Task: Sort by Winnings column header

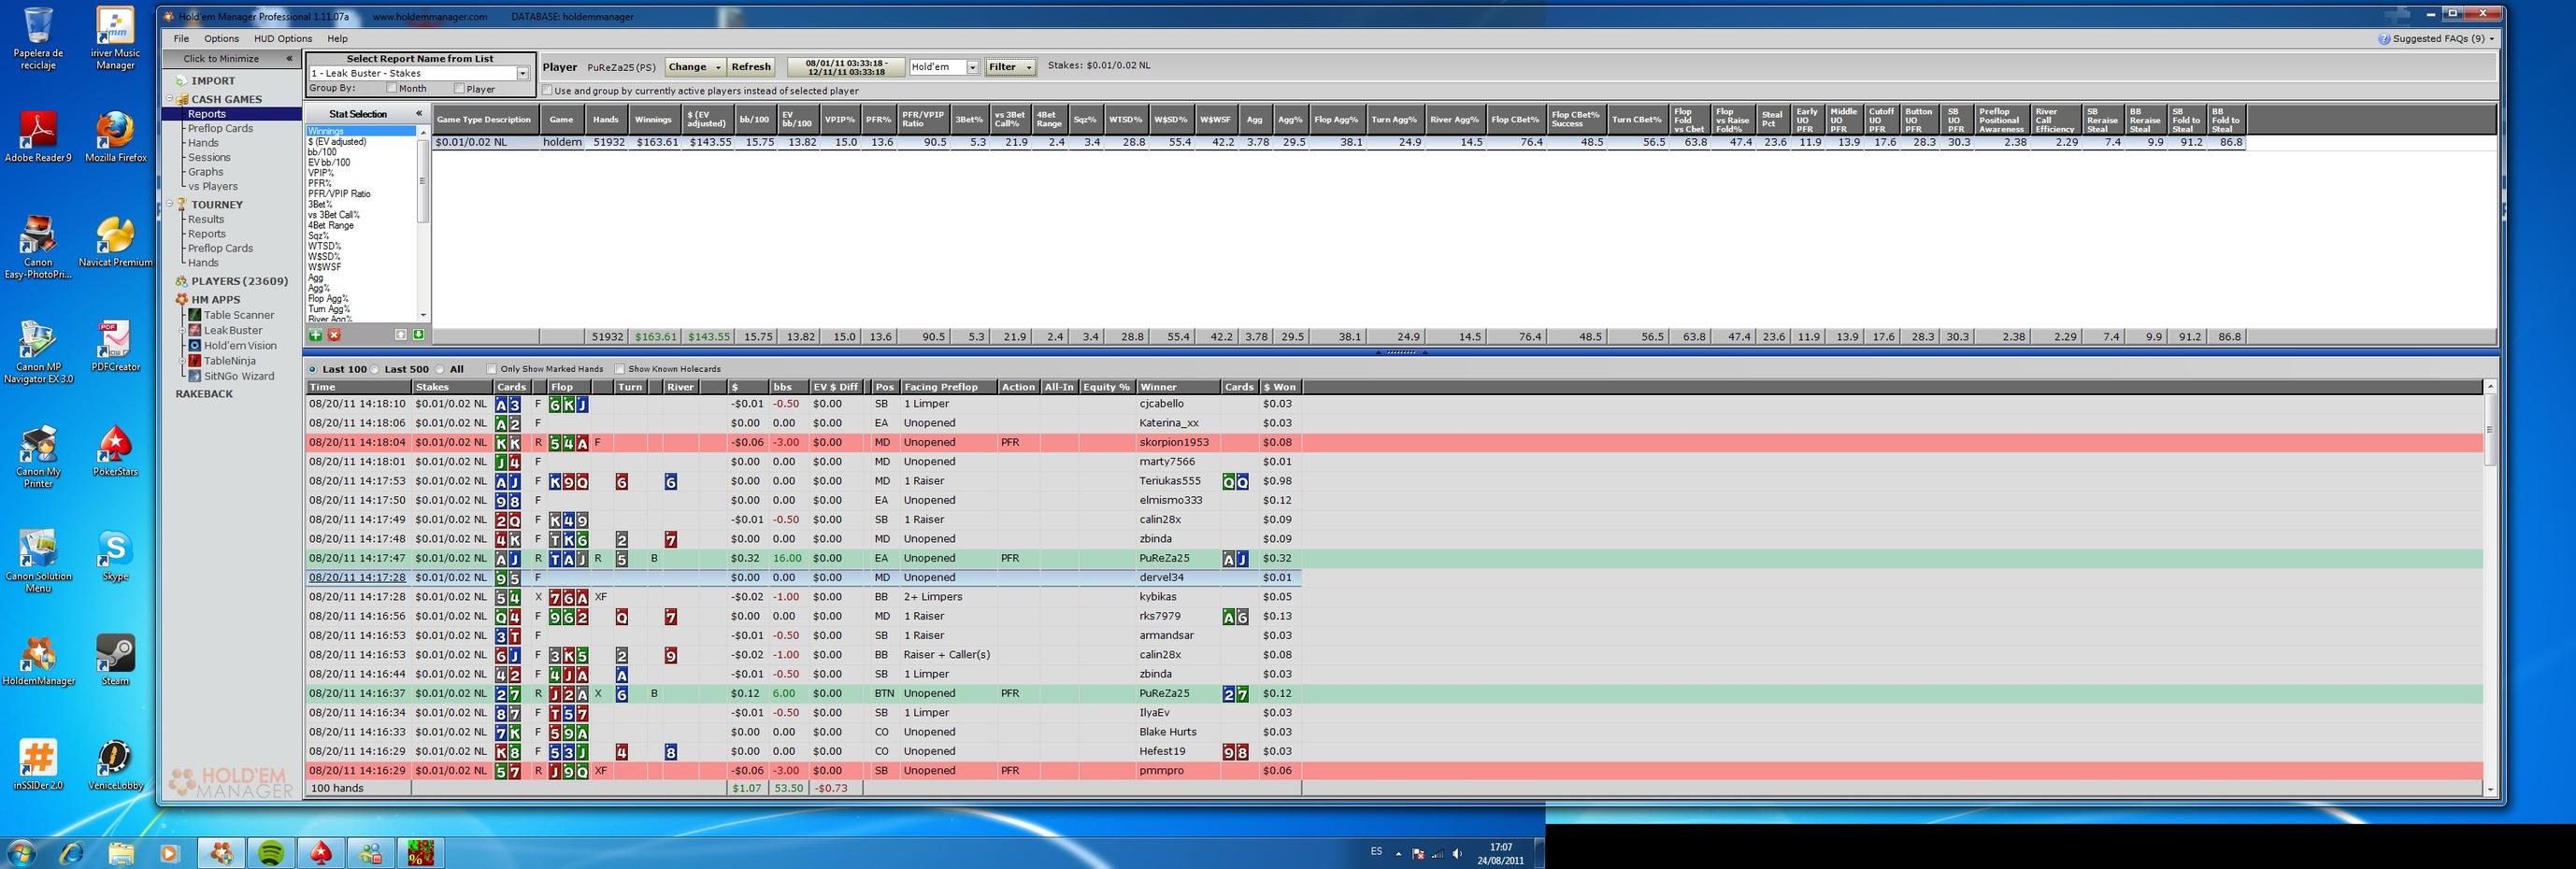Action: tap(653, 120)
